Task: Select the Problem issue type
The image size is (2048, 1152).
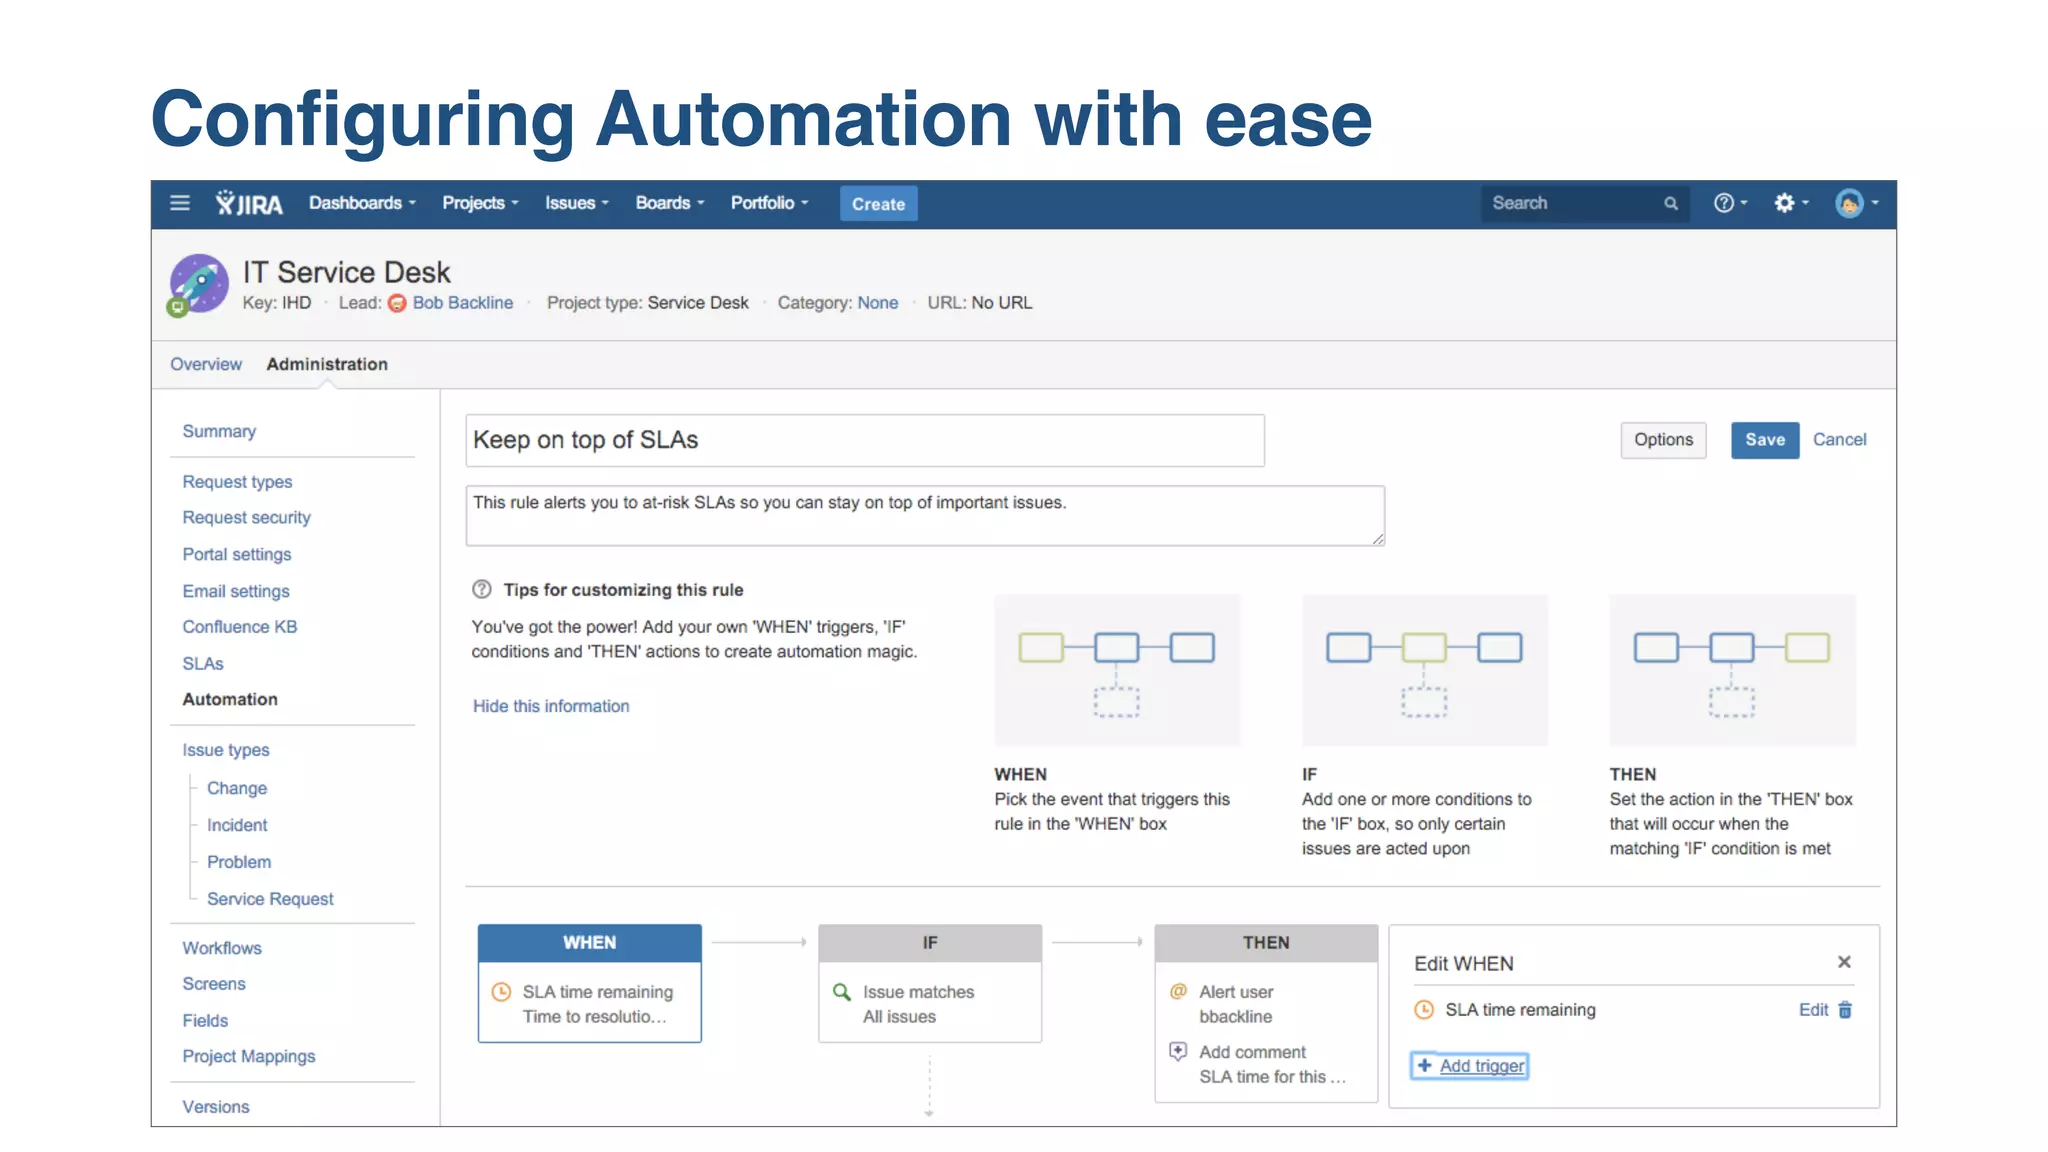Action: pos(239,862)
